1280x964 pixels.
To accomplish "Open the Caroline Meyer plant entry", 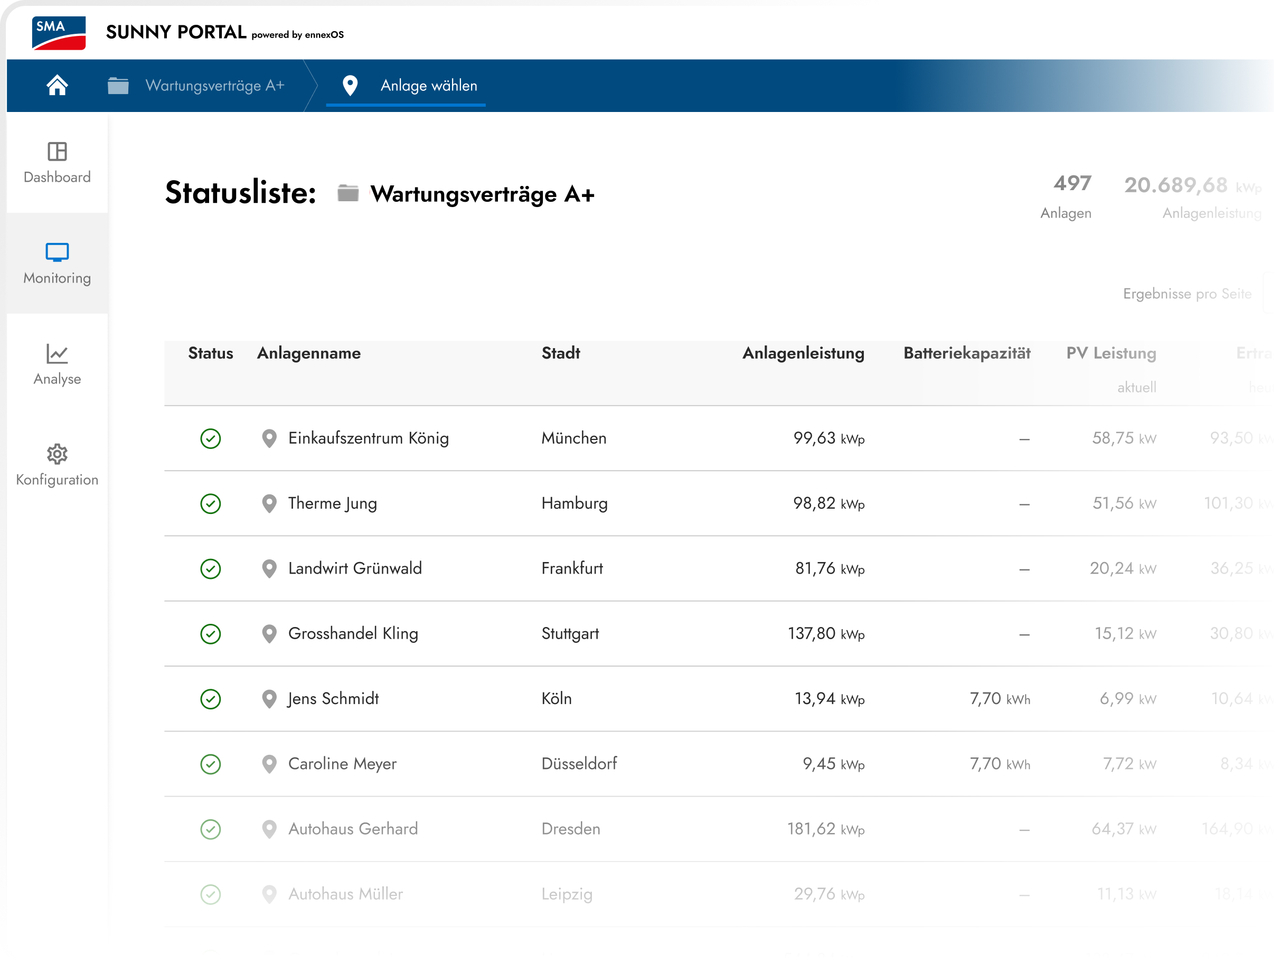I will [x=342, y=764].
